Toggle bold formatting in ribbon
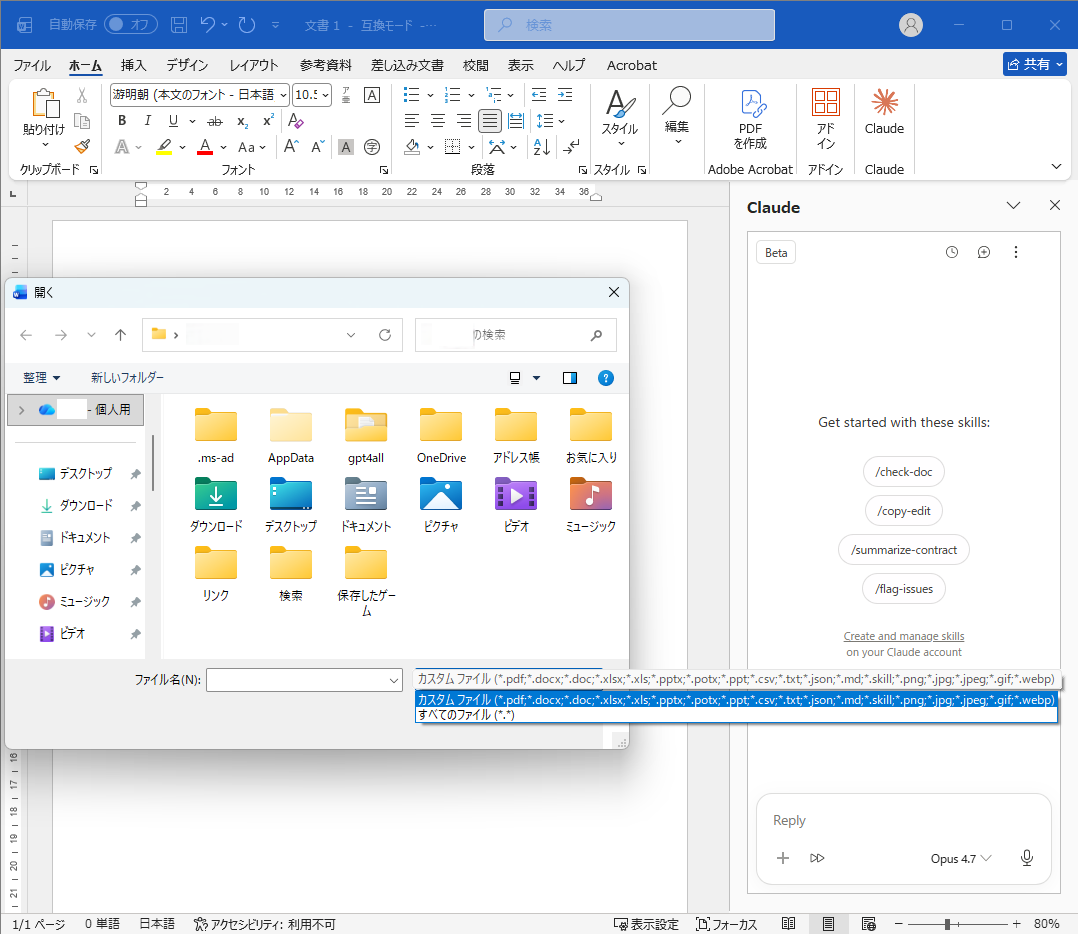The image size is (1078, 934). click(x=122, y=121)
